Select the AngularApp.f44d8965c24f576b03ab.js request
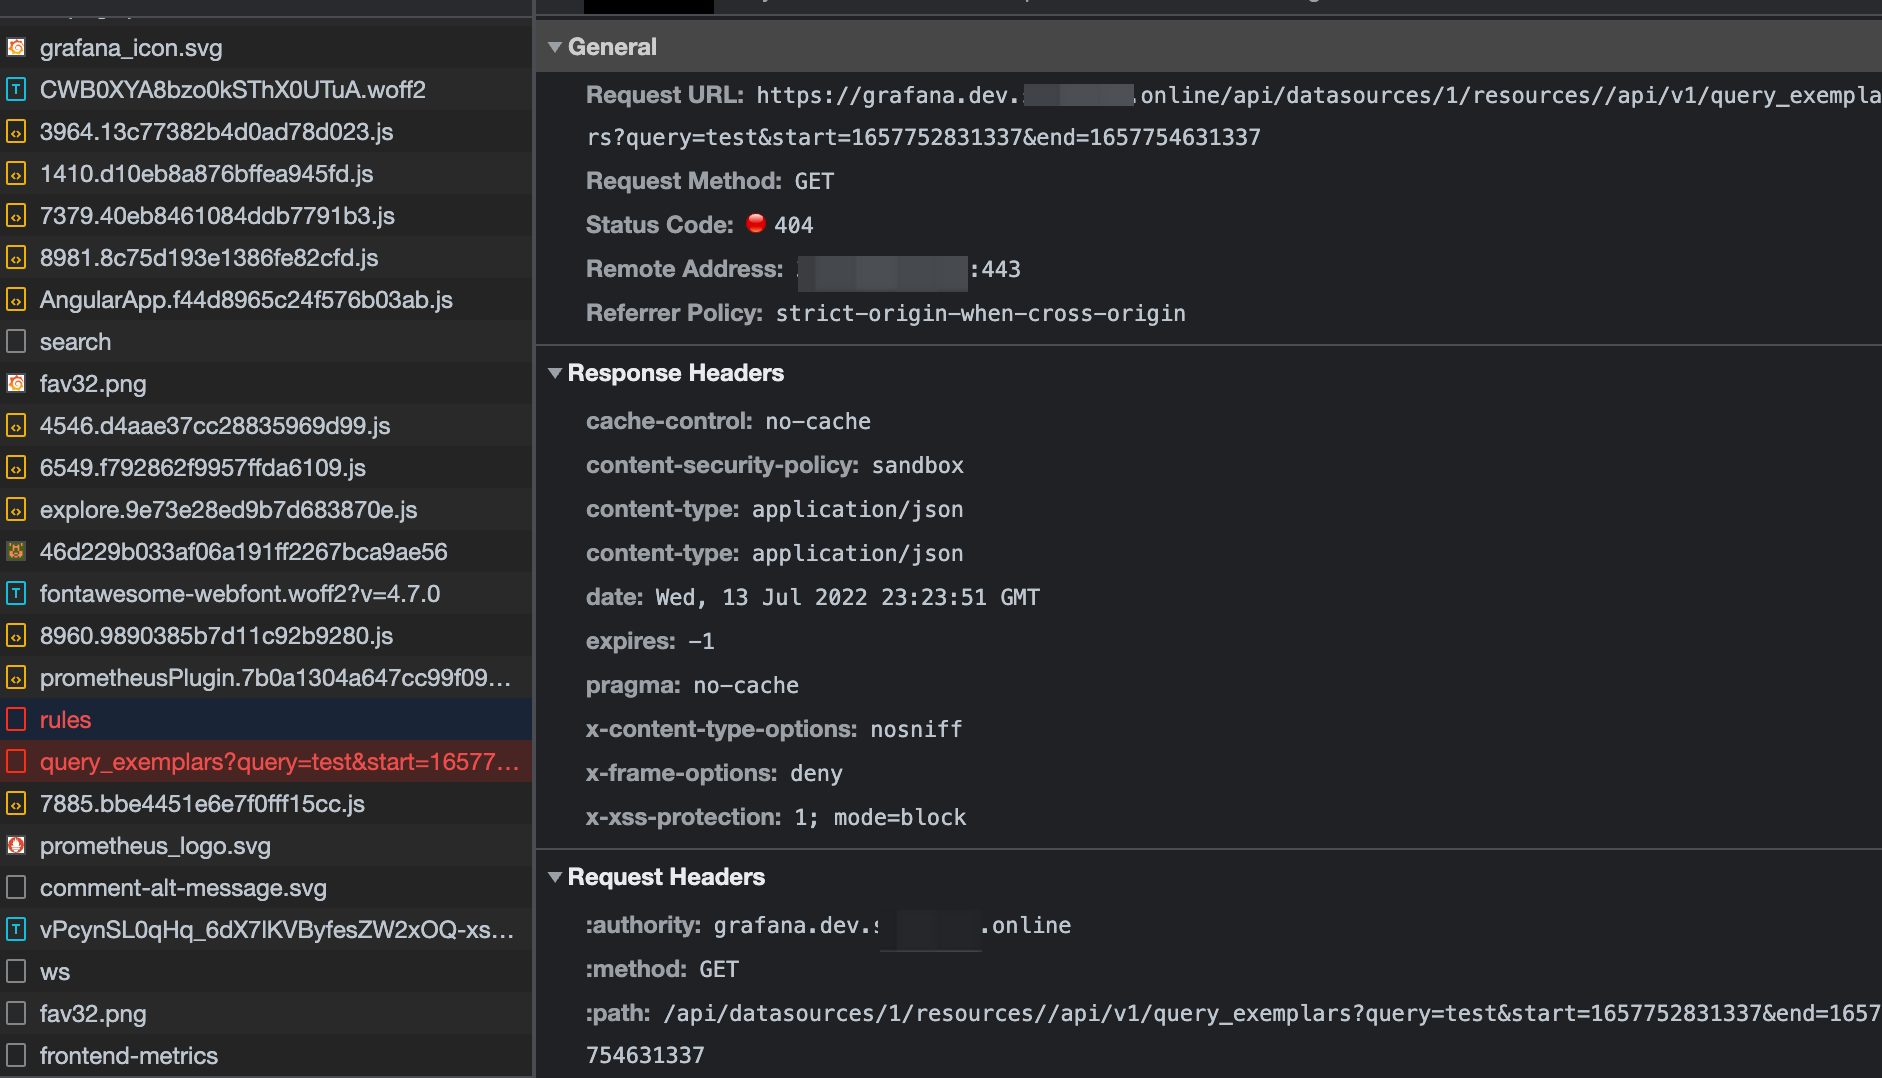Screen dimensions: 1882x1078 246,299
